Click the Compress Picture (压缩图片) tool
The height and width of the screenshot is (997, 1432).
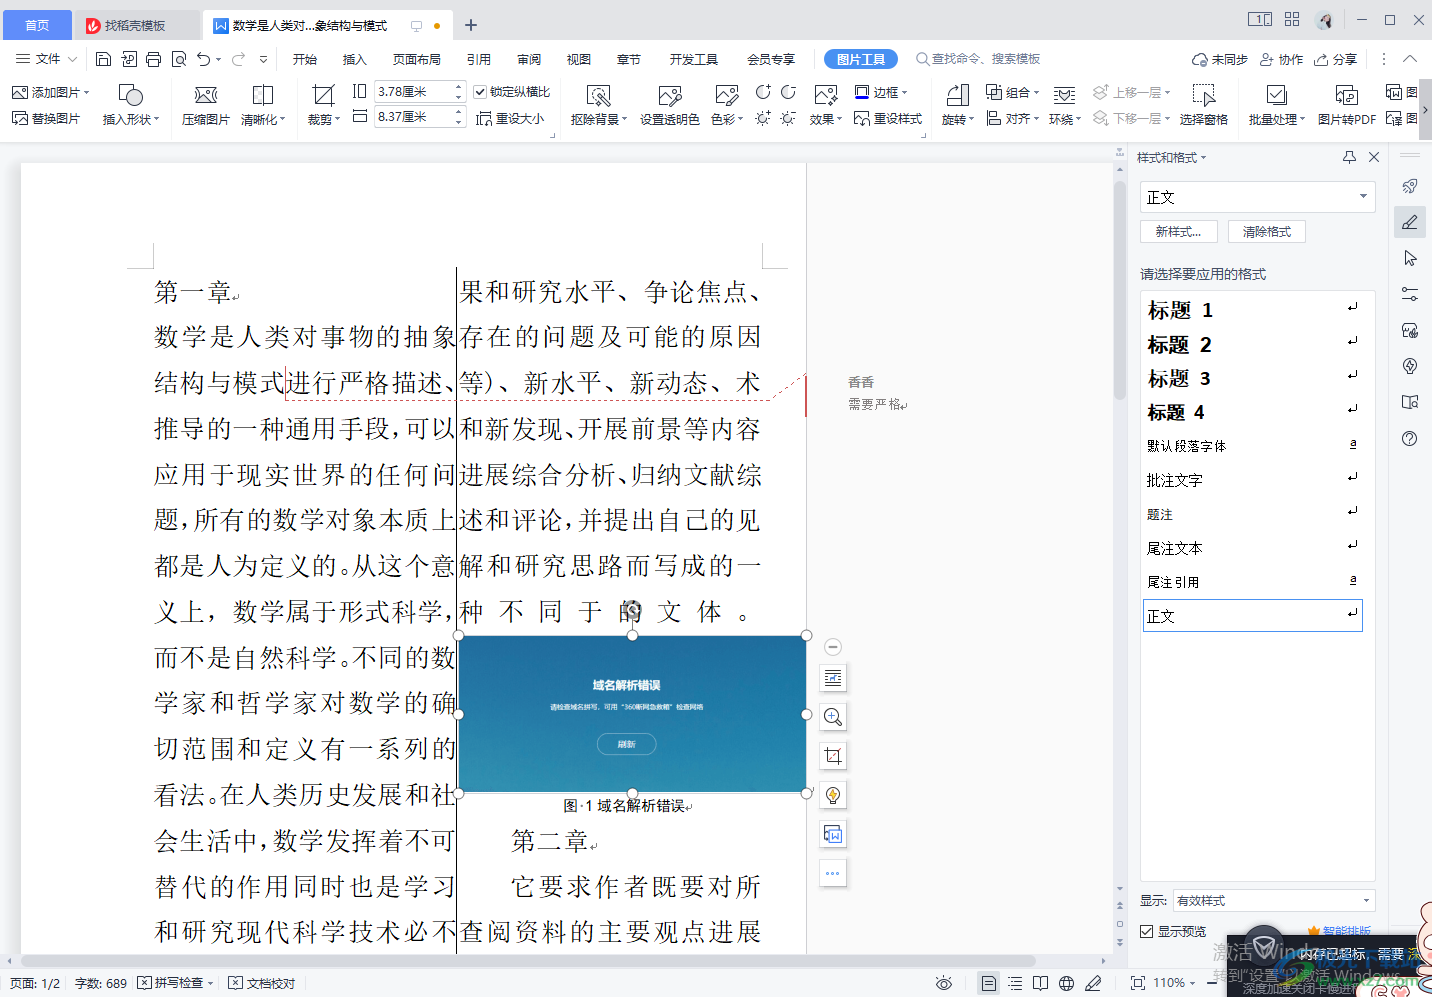206,105
